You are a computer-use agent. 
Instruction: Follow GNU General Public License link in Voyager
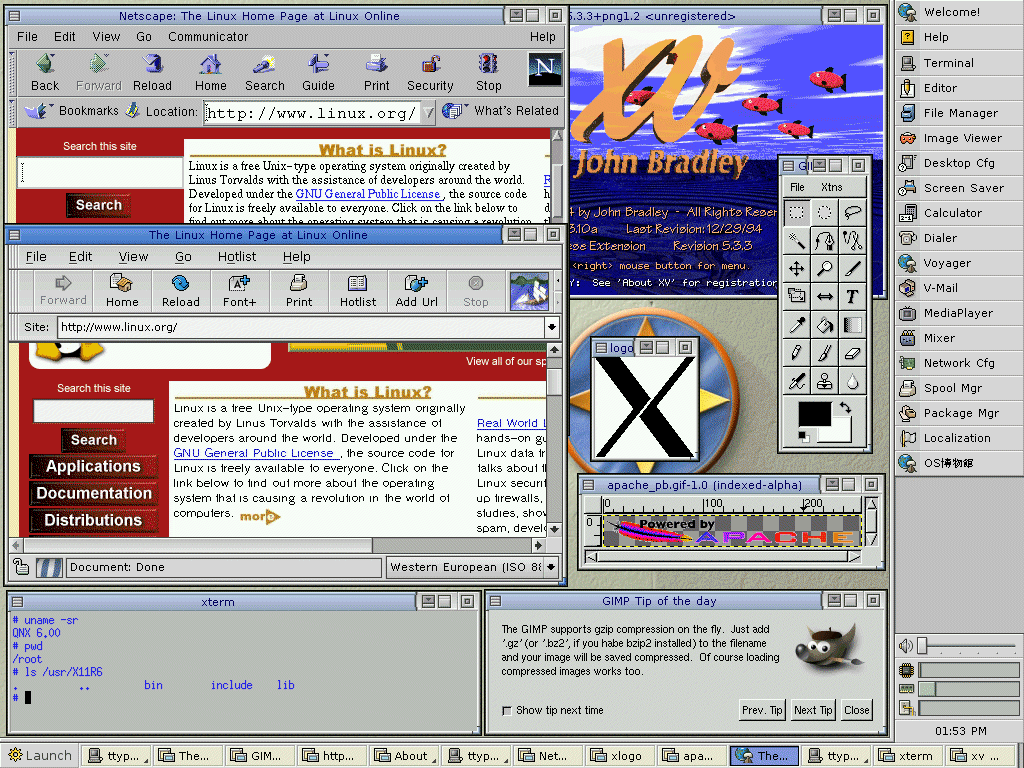(x=253, y=453)
